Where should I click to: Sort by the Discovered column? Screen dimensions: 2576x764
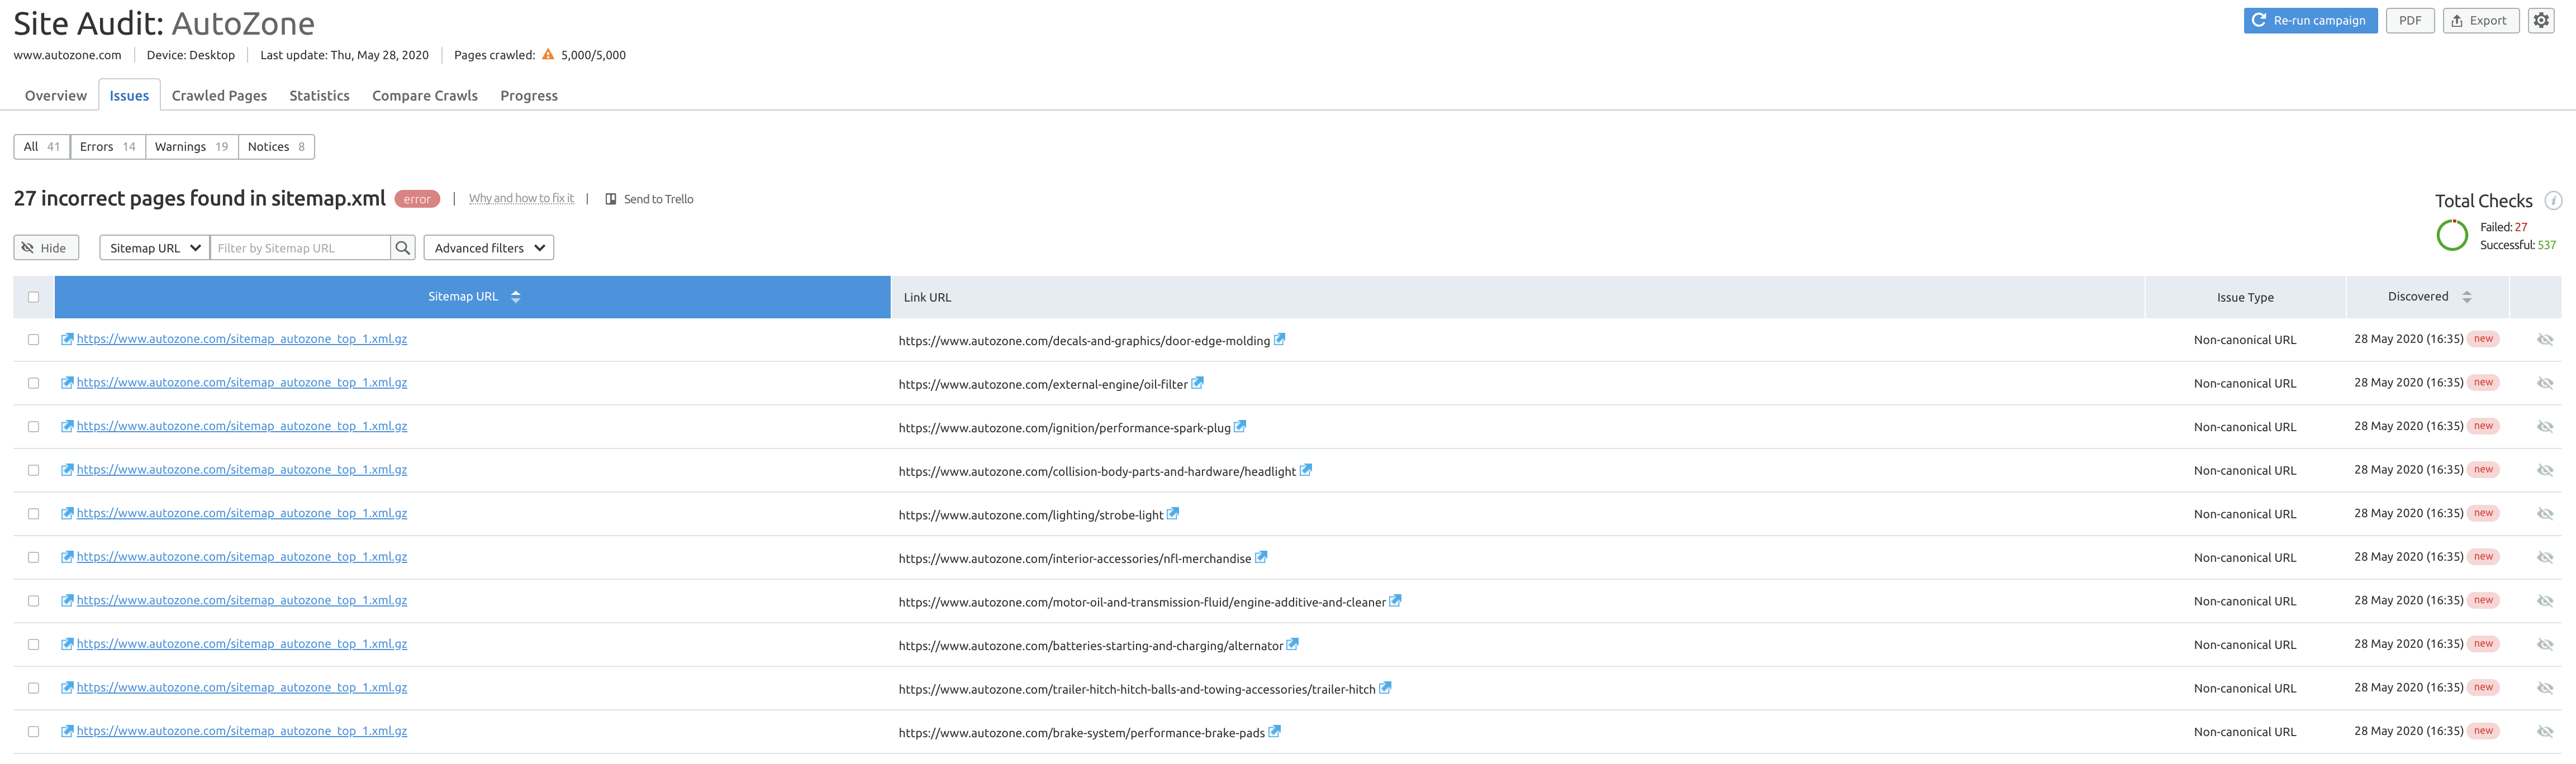[2428, 297]
